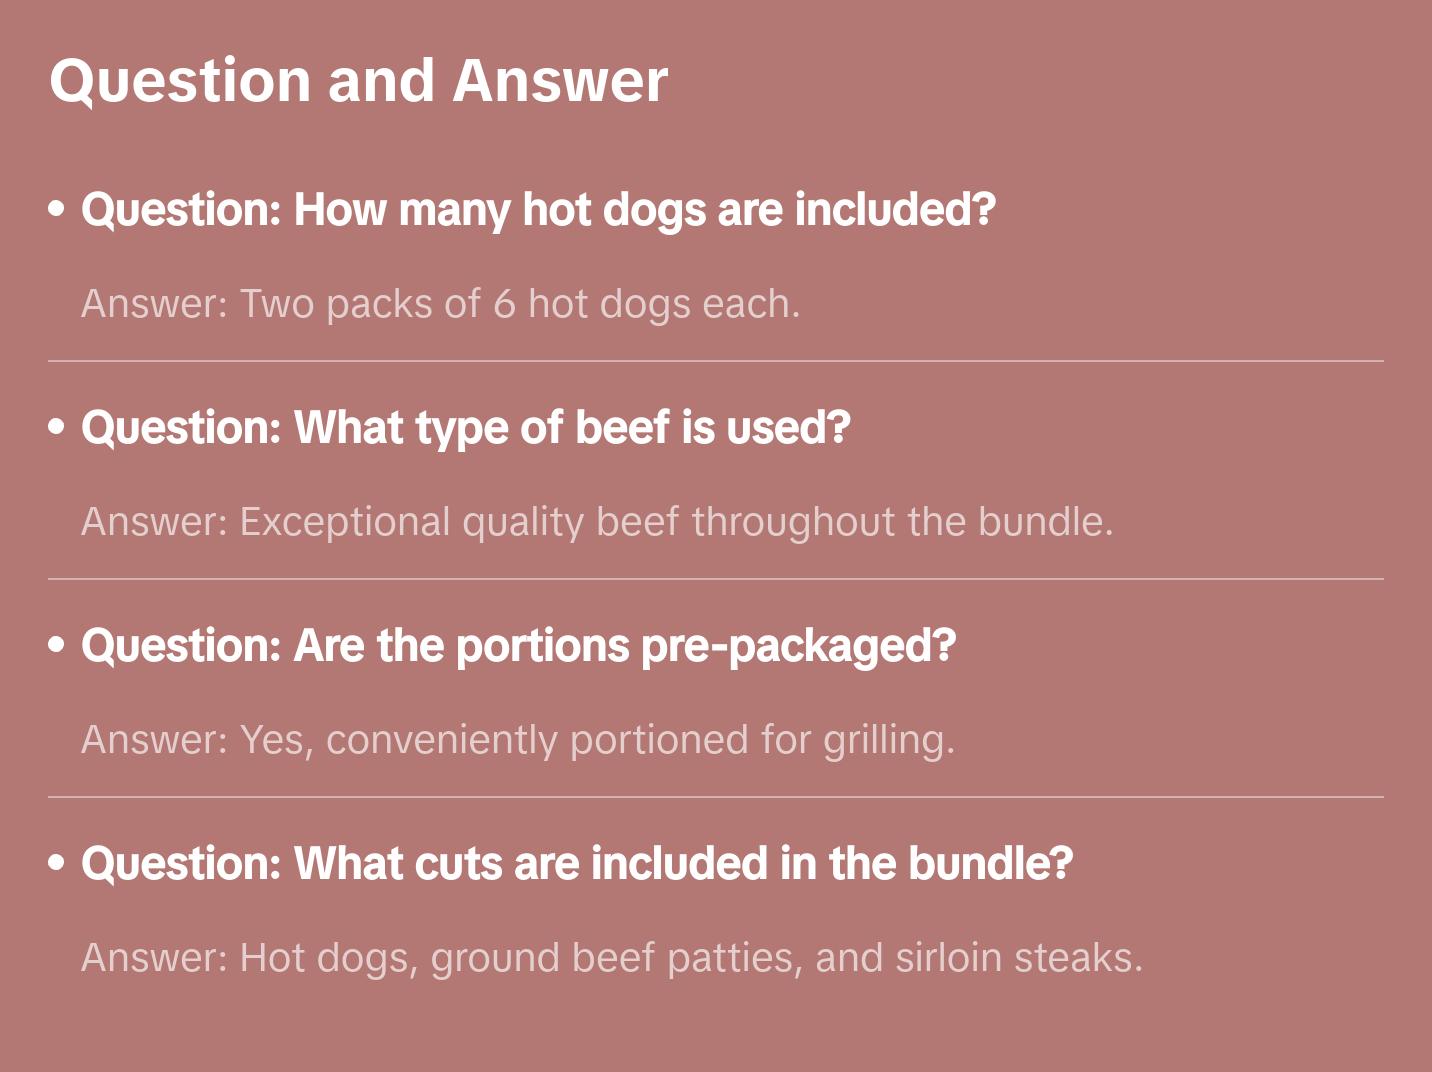The height and width of the screenshot is (1072, 1432).
Task: Open the 'What type of beef is used?' question
Action: coord(465,428)
